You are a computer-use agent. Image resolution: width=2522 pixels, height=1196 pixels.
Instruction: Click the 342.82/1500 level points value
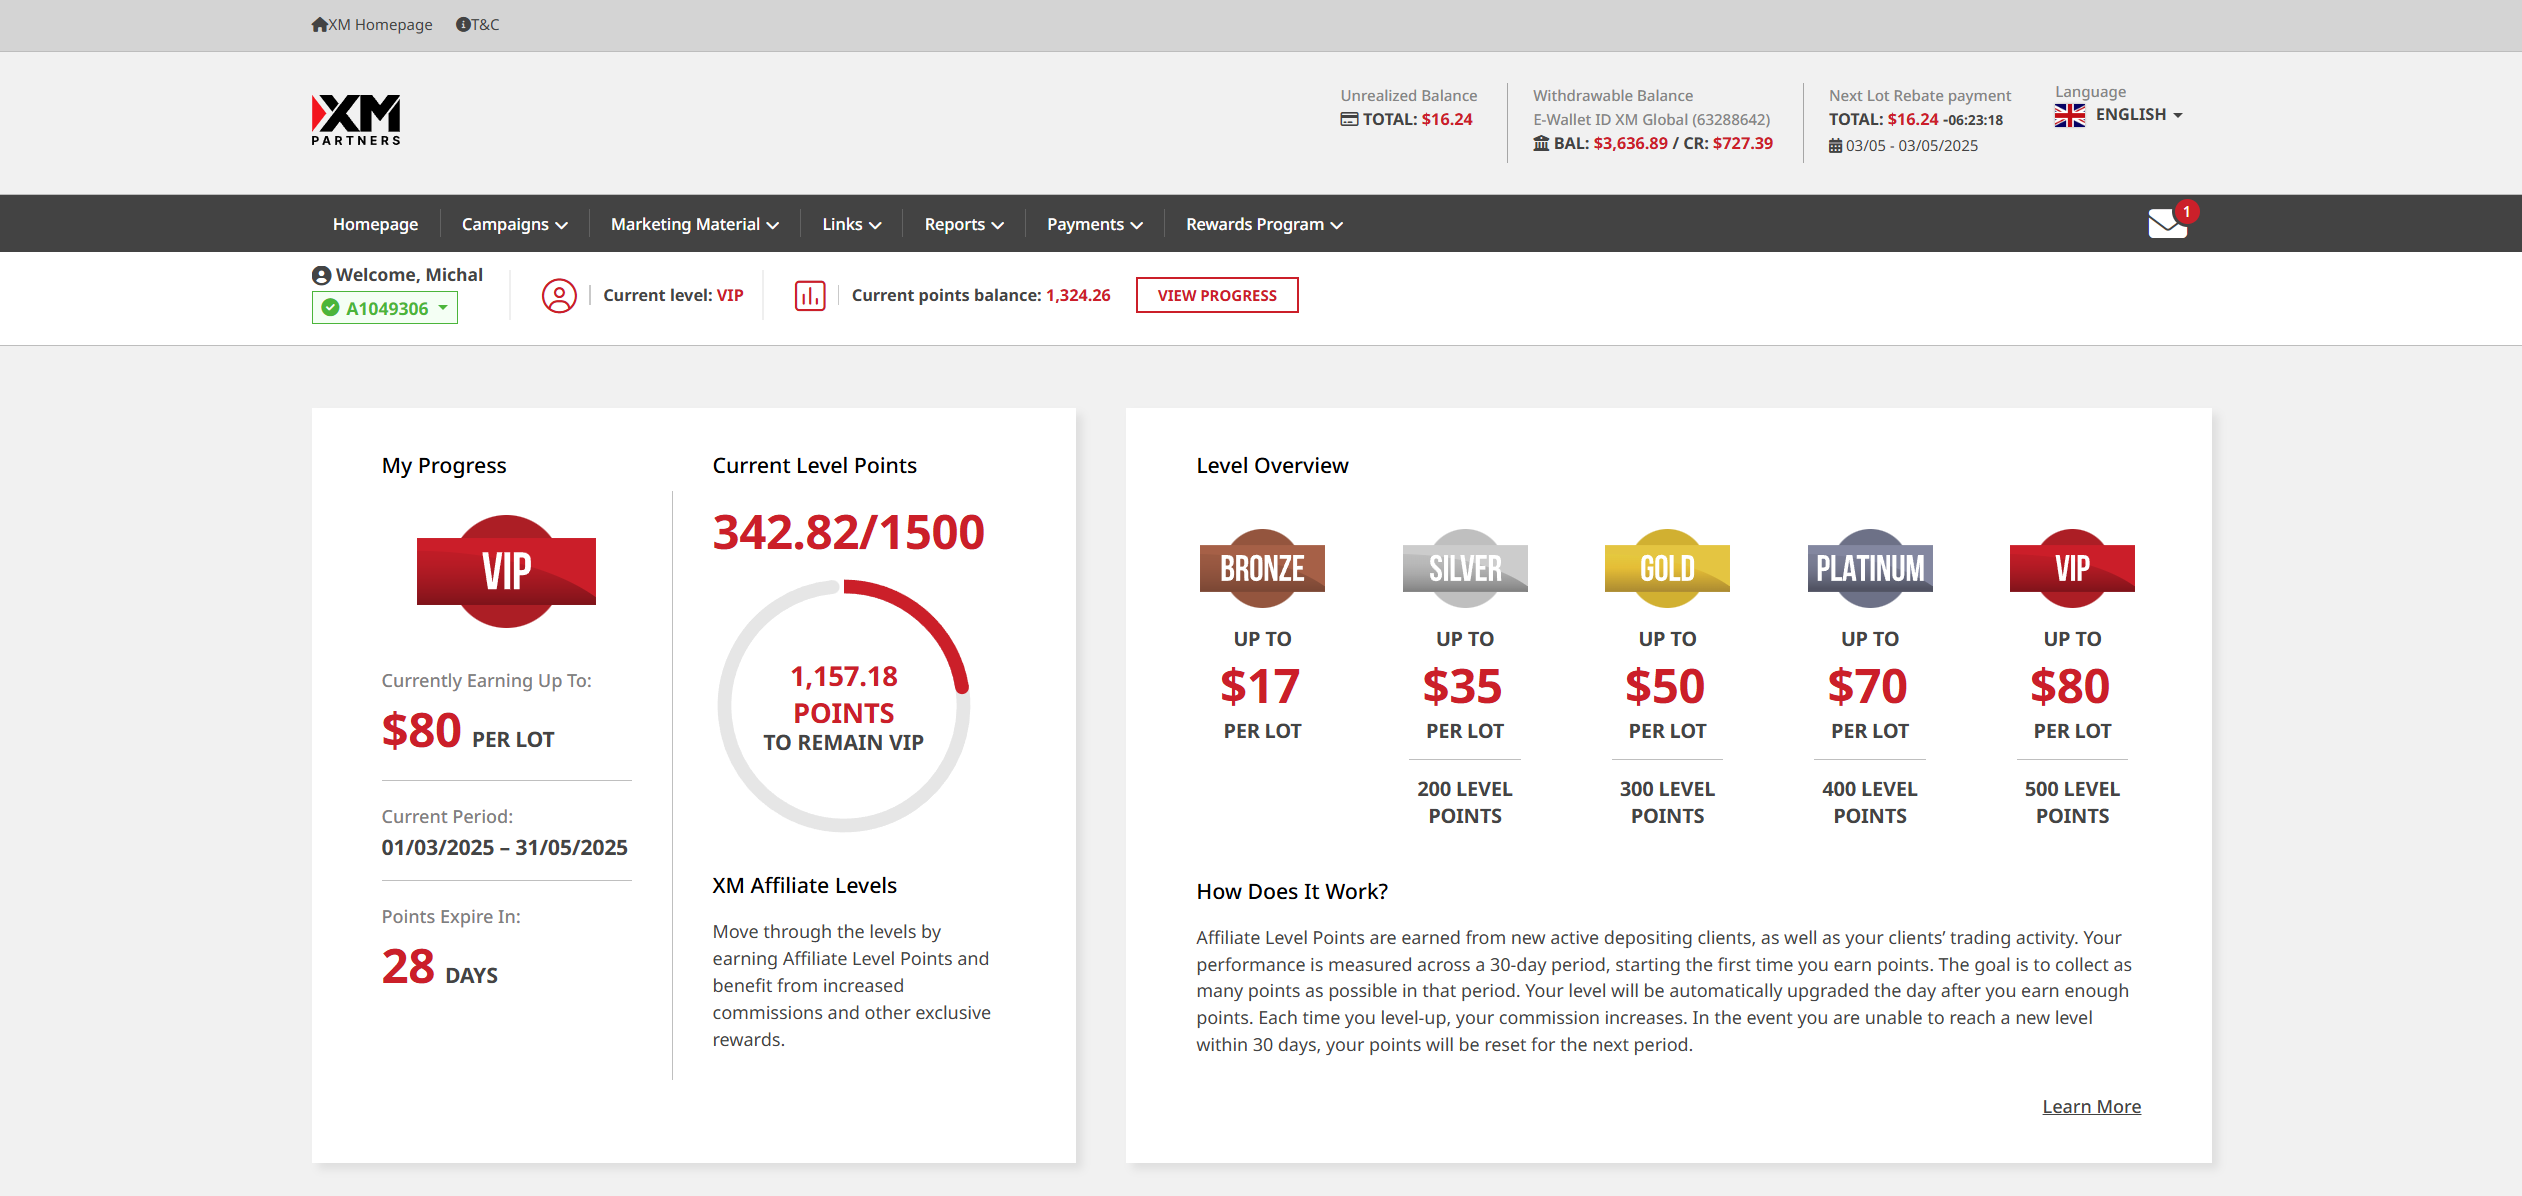pos(848,532)
